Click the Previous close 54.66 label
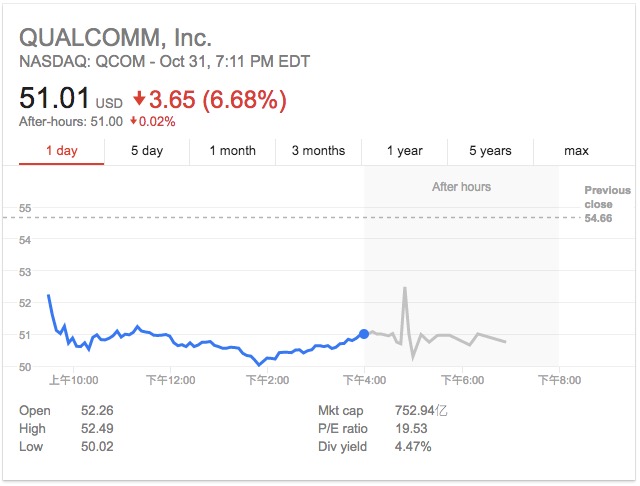The height and width of the screenshot is (486, 640). point(607,203)
